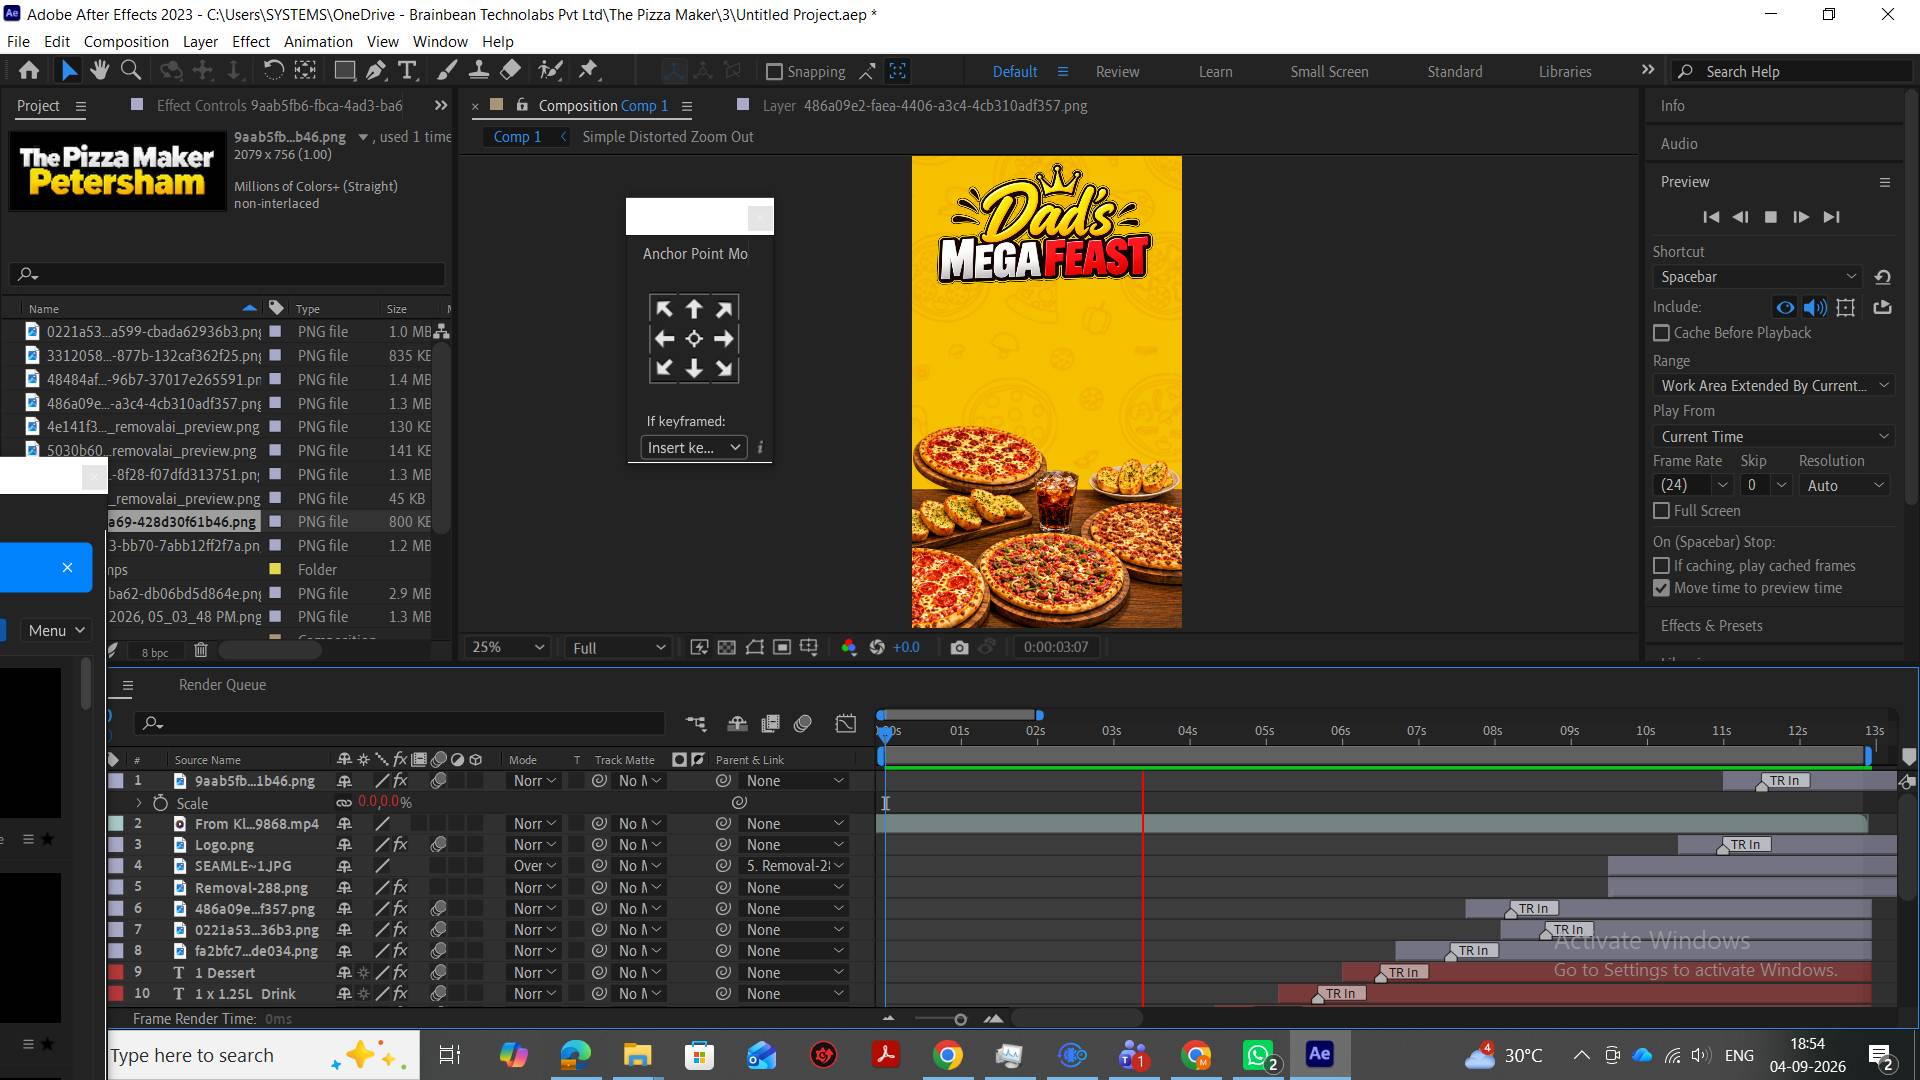The image size is (1920, 1080).
Task: Switch to the Render Queue tab
Action: pyautogui.click(x=222, y=685)
